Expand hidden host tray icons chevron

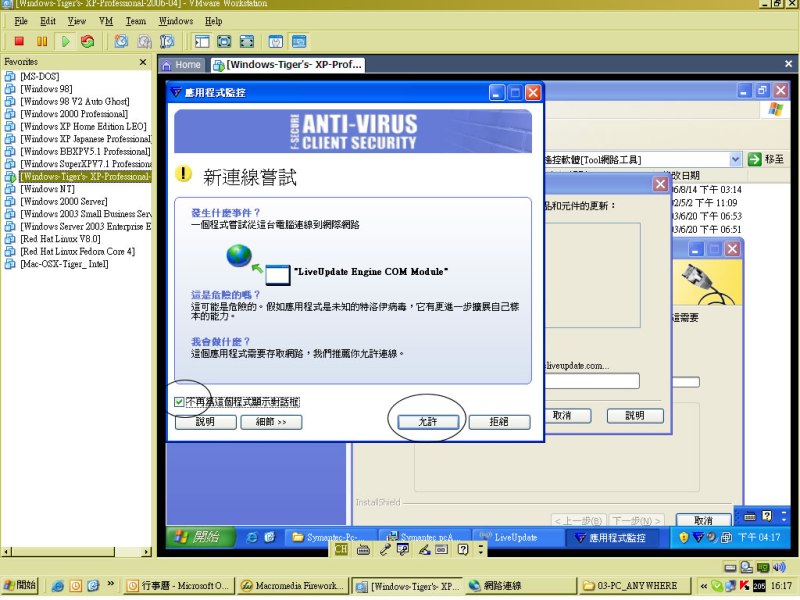pyautogui.click(x=704, y=586)
